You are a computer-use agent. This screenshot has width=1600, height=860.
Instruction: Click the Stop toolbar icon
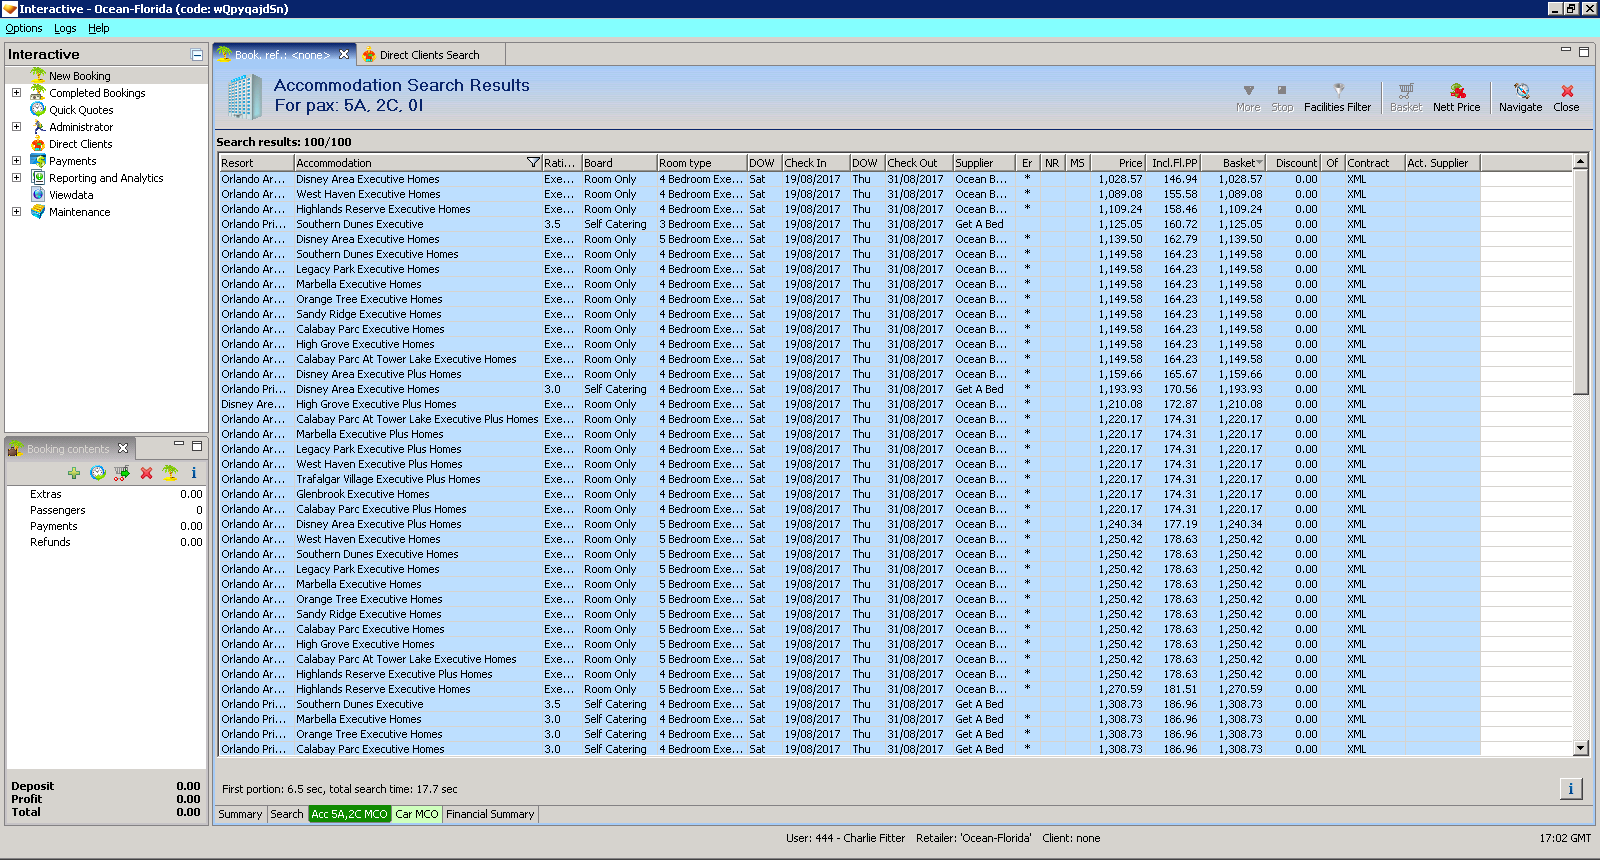(x=1282, y=90)
